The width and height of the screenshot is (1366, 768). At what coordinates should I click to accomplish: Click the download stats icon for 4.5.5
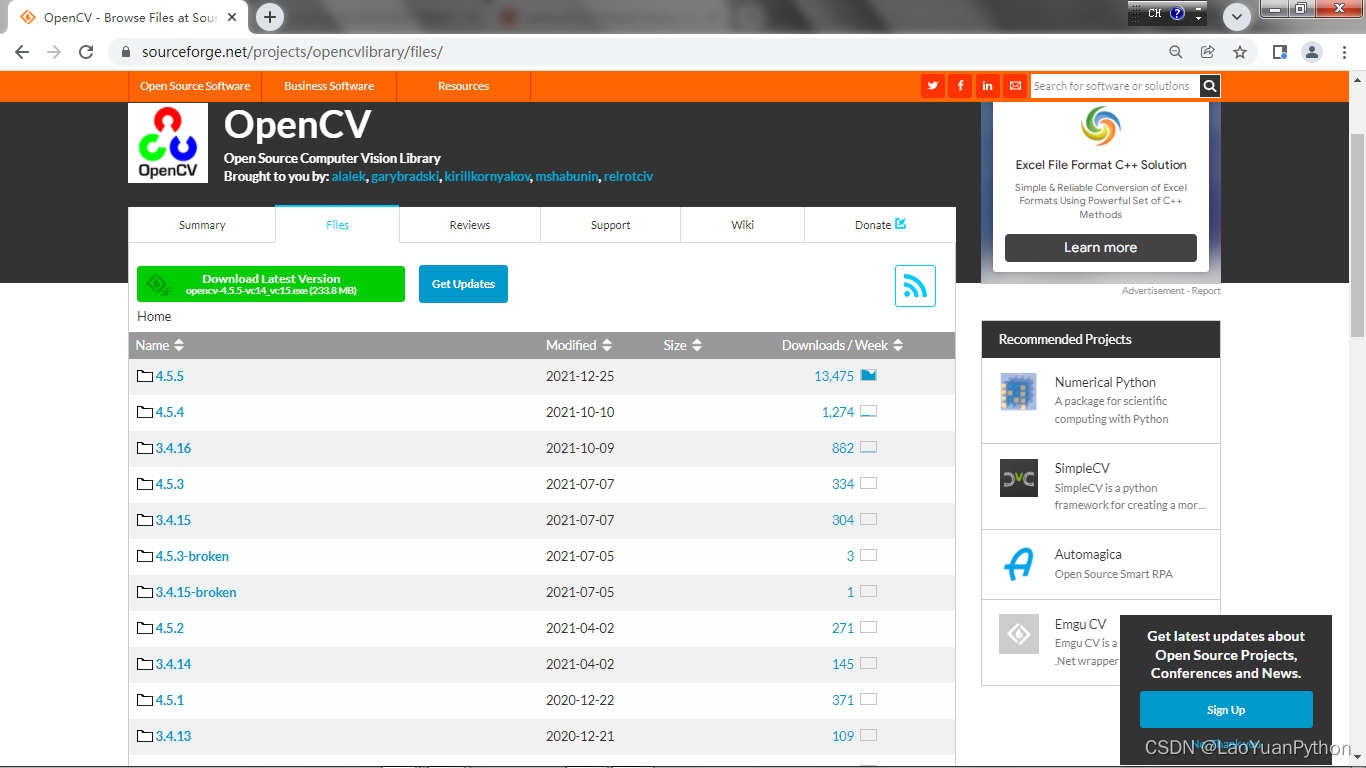click(x=868, y=375)
